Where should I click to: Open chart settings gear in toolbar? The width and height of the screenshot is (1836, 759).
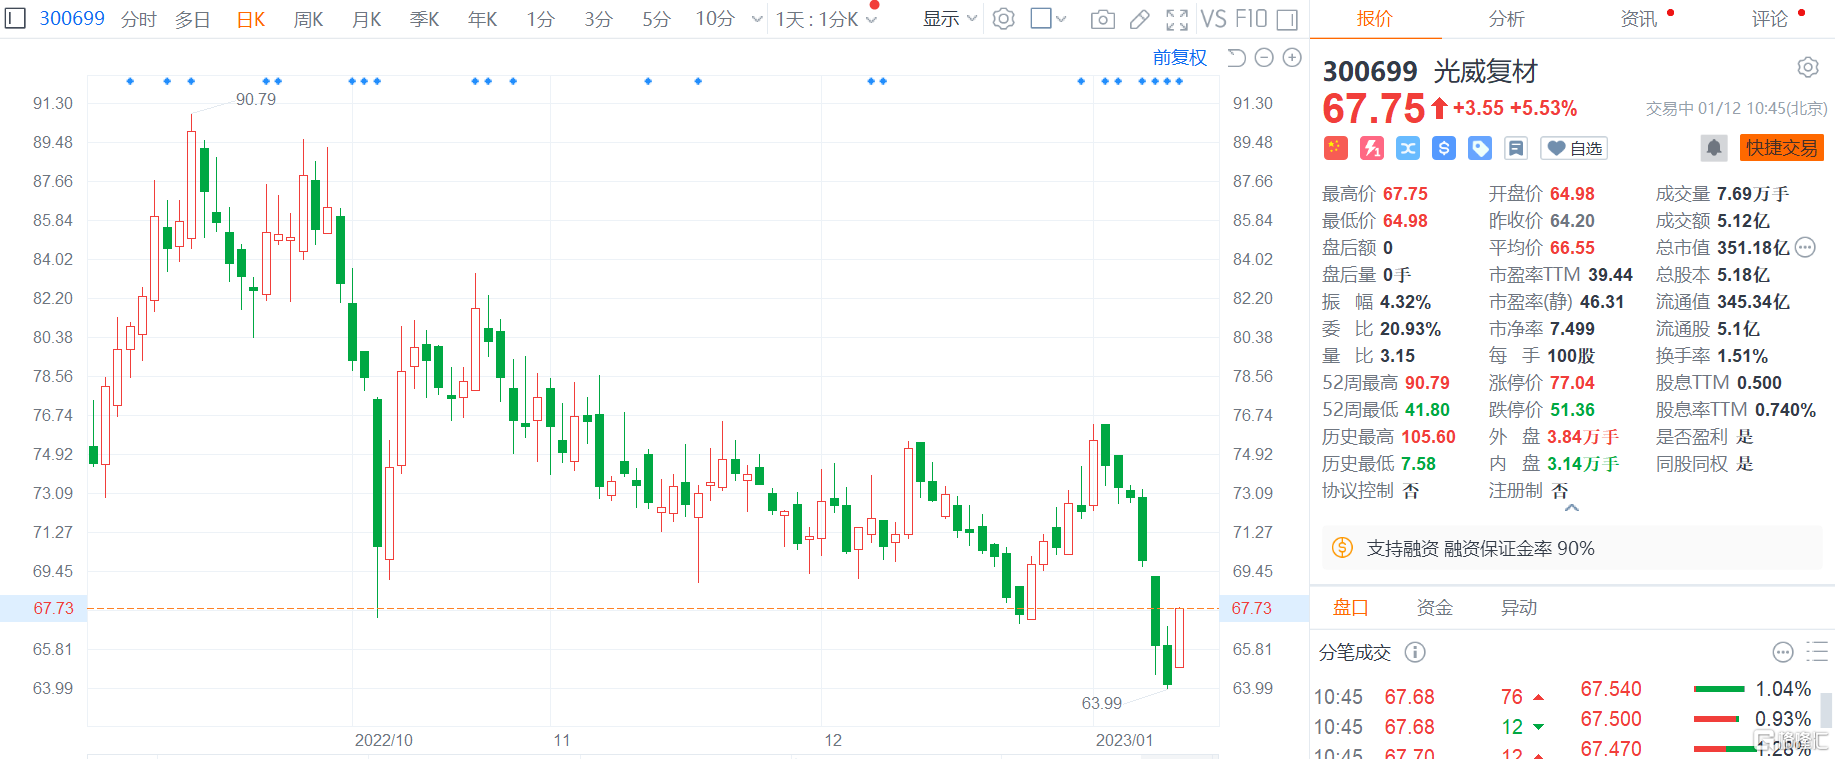coord(1003,19)
